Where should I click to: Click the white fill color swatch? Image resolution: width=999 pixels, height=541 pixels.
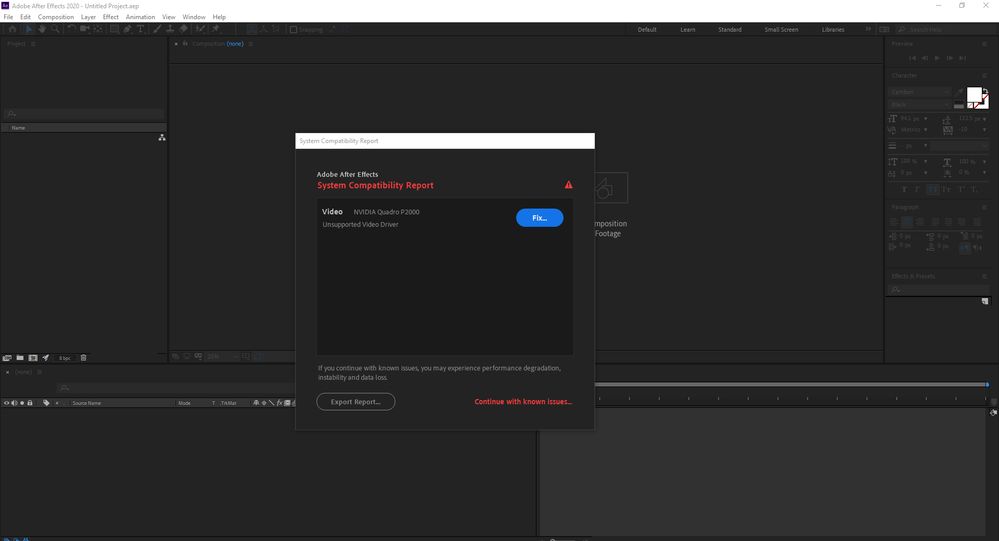[974, 96]
